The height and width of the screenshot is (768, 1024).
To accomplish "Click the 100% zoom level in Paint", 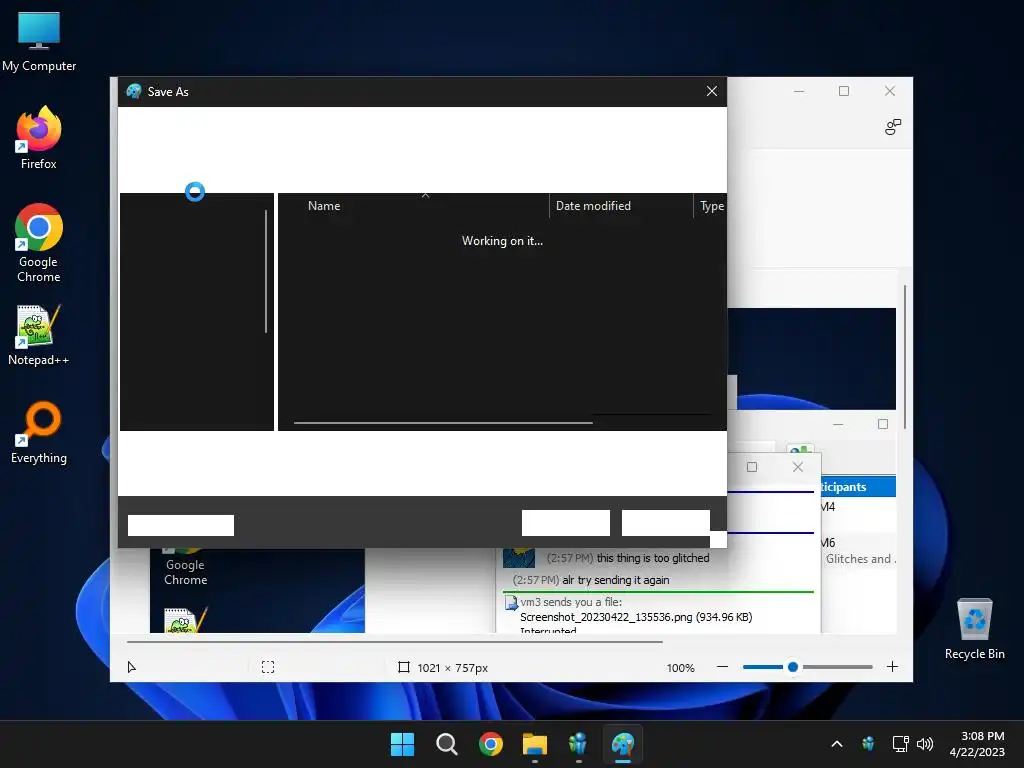I will pyautogui.click(x=680, y=667).
